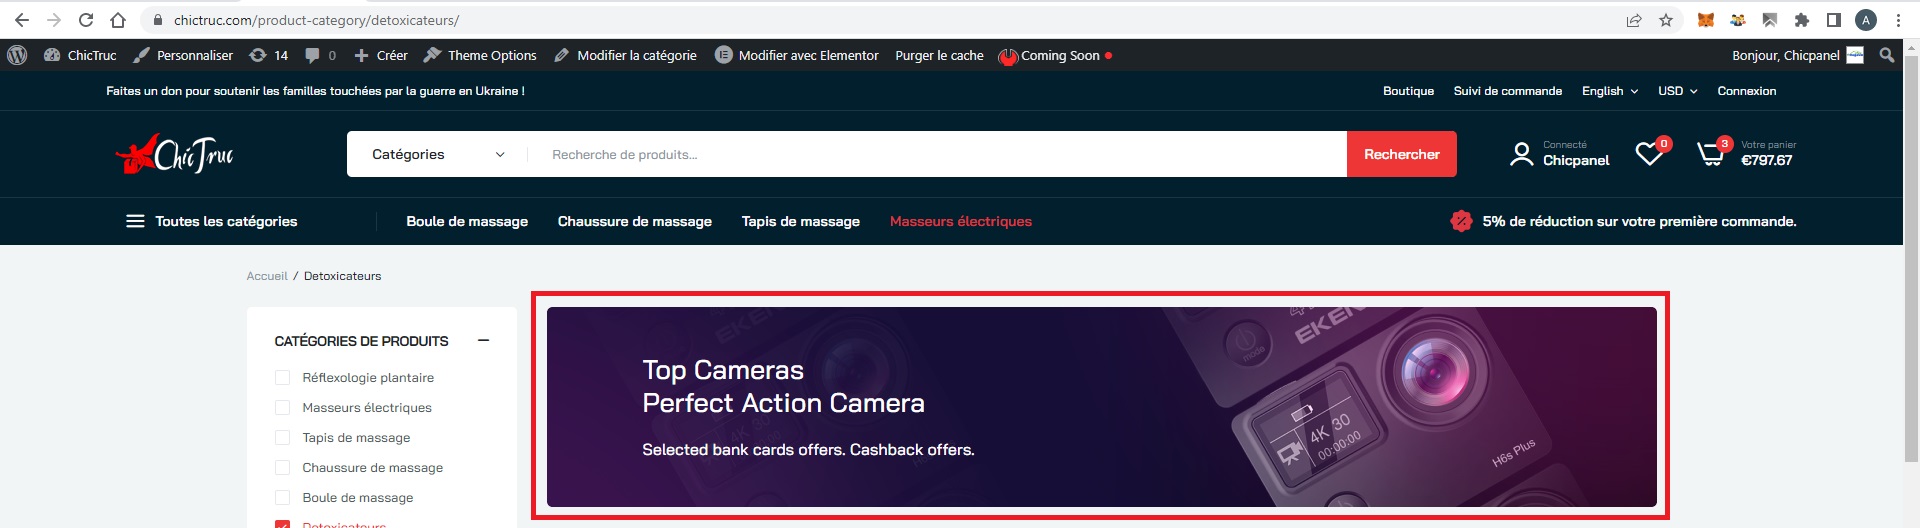Open the Chicpanel user account icon

point(1521,154)
